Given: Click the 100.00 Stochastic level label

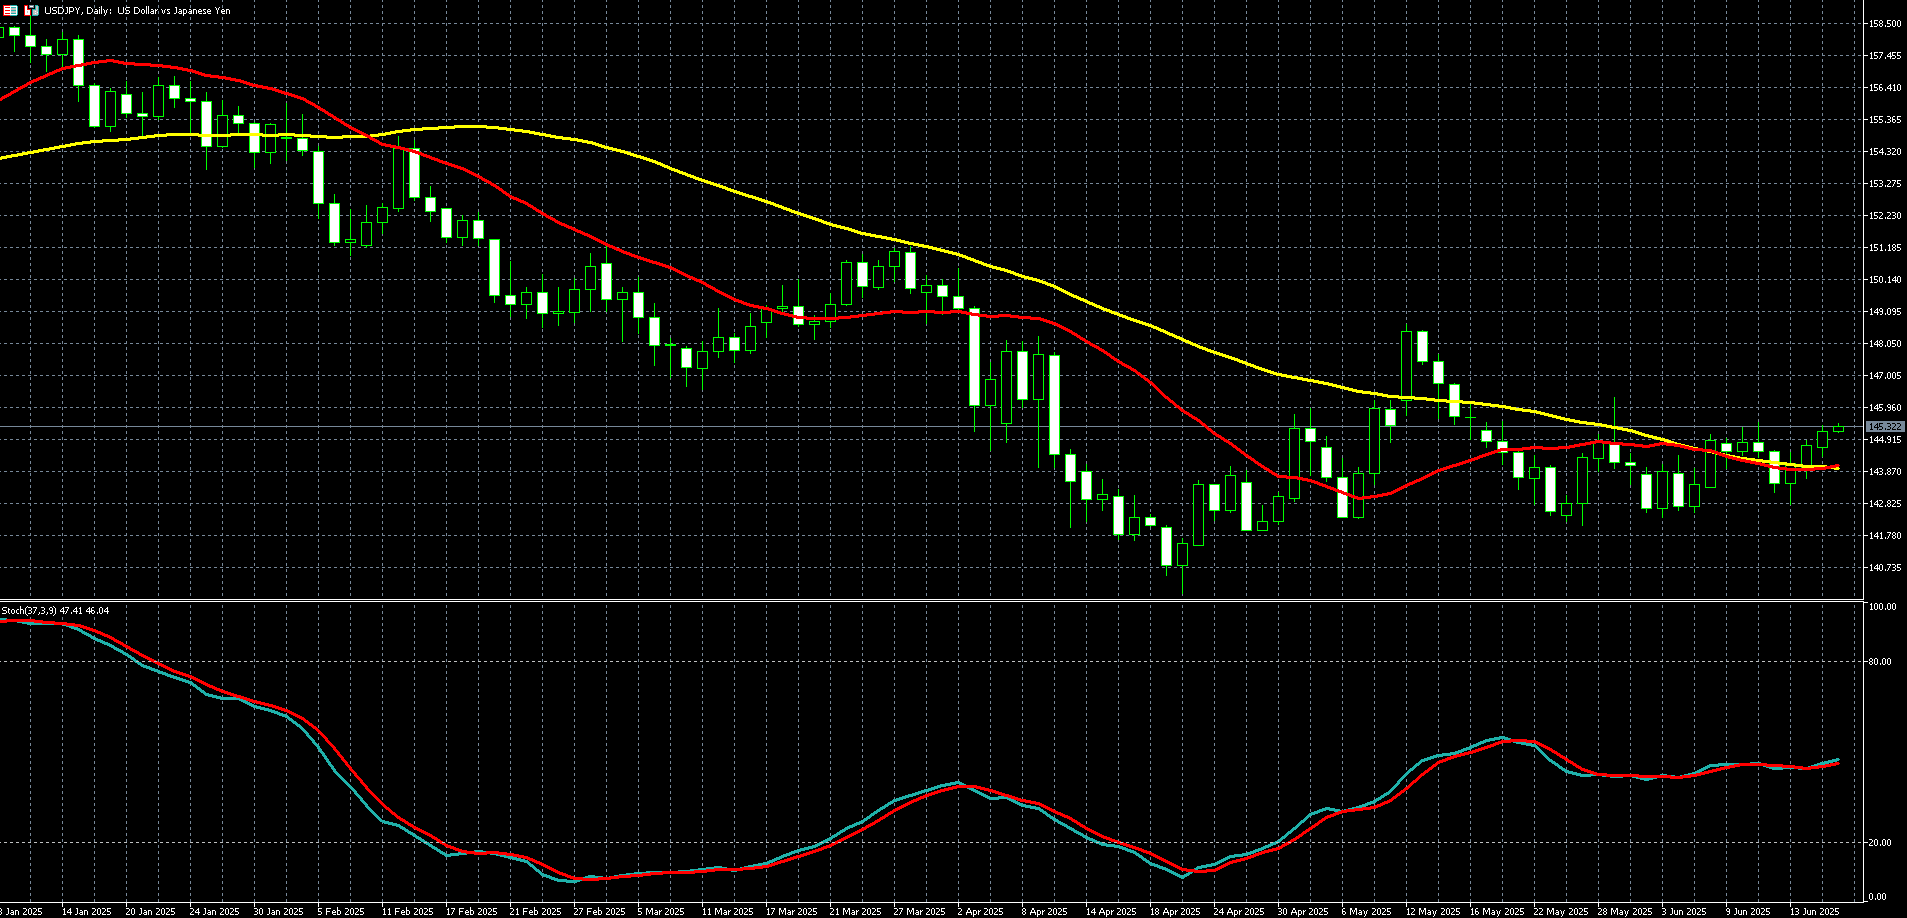Looking at the screenshot, I should pyautogui.click(x=1883, y=607).
